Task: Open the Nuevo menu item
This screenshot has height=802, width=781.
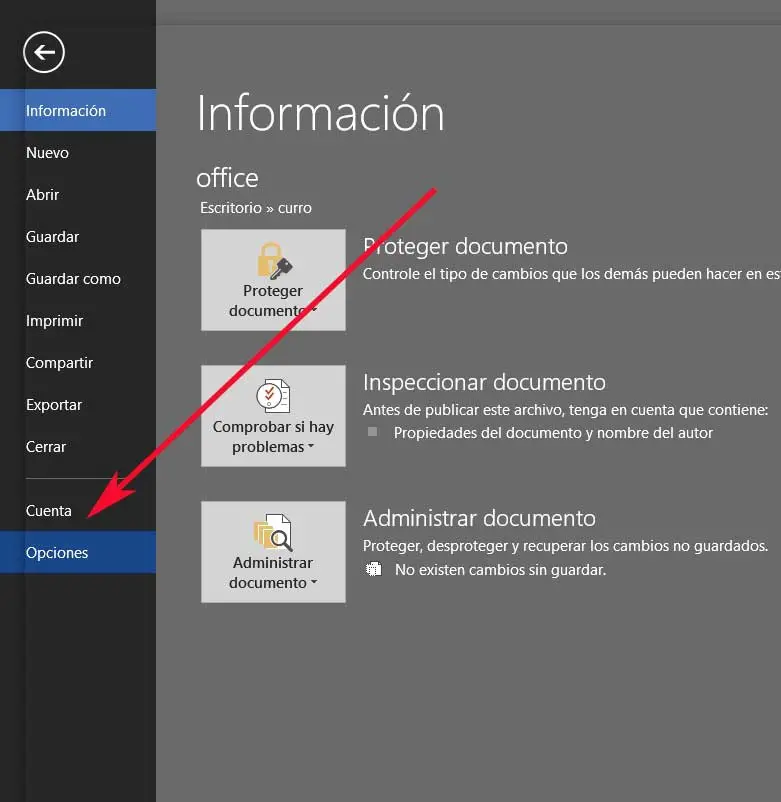Action: point(78,152)
